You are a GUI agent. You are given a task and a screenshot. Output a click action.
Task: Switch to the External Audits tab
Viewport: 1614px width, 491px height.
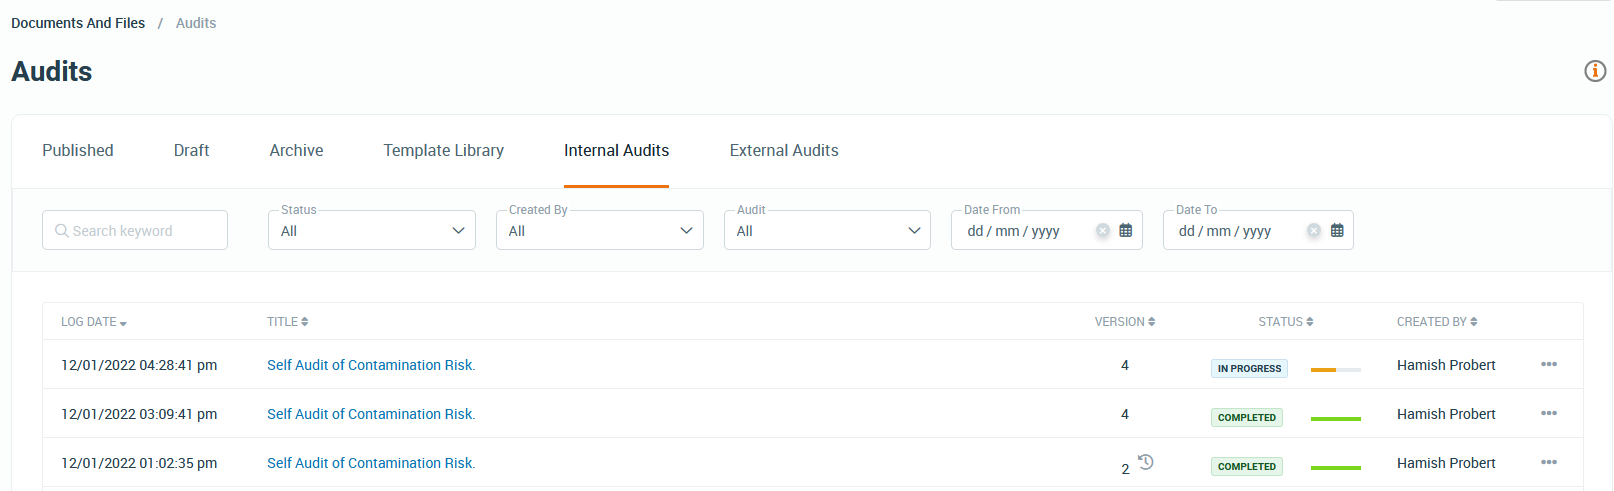pos(784,151)
